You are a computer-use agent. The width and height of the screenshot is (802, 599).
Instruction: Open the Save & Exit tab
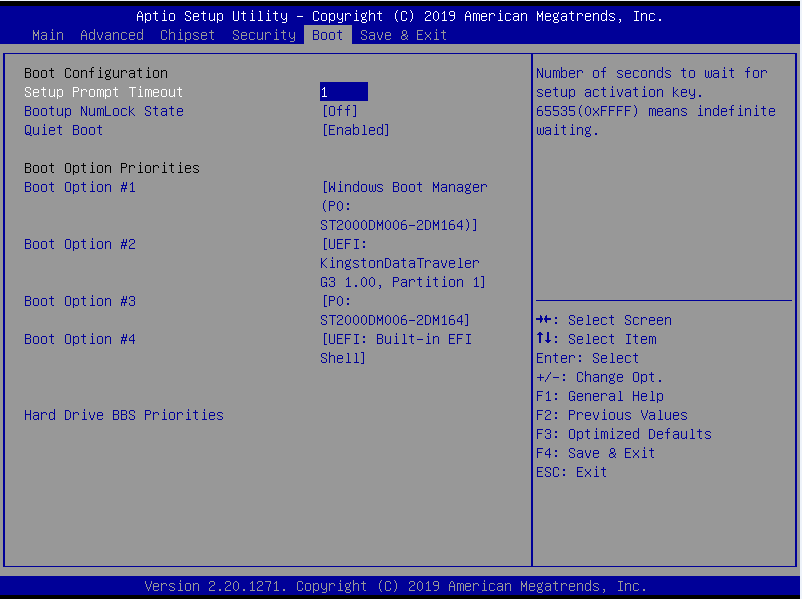click(403, 35)
